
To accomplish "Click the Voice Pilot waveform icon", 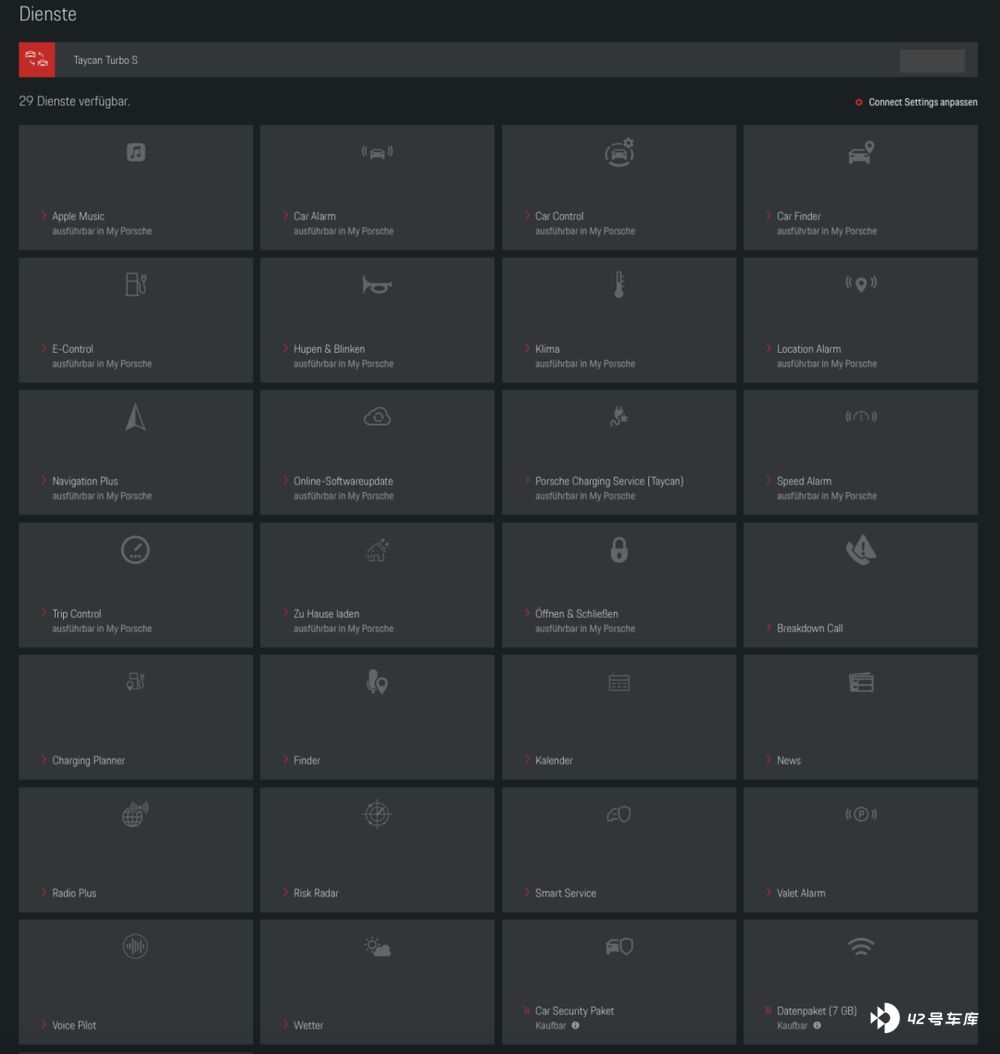I will click(135, 946).
